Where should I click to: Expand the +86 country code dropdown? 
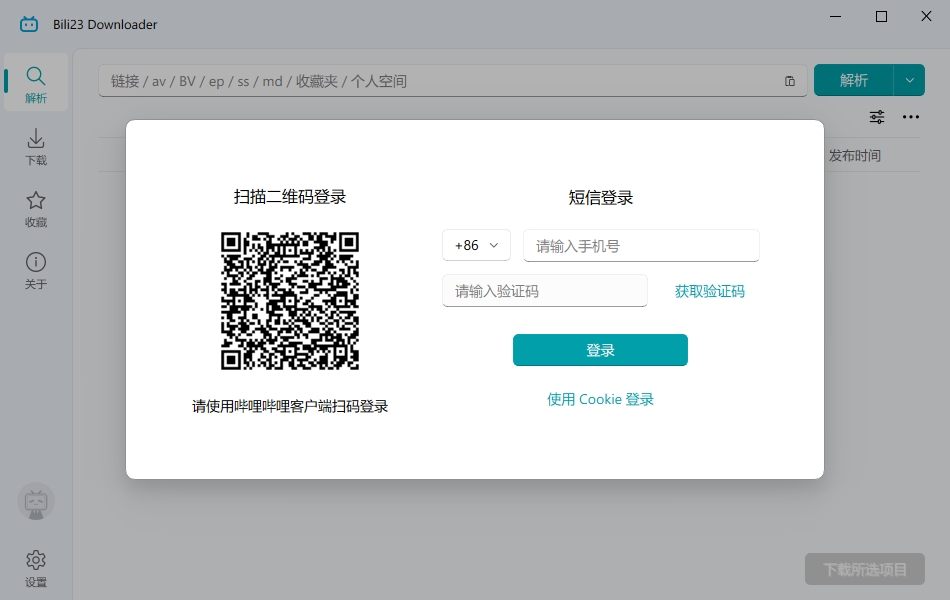[x=476, y=245]
